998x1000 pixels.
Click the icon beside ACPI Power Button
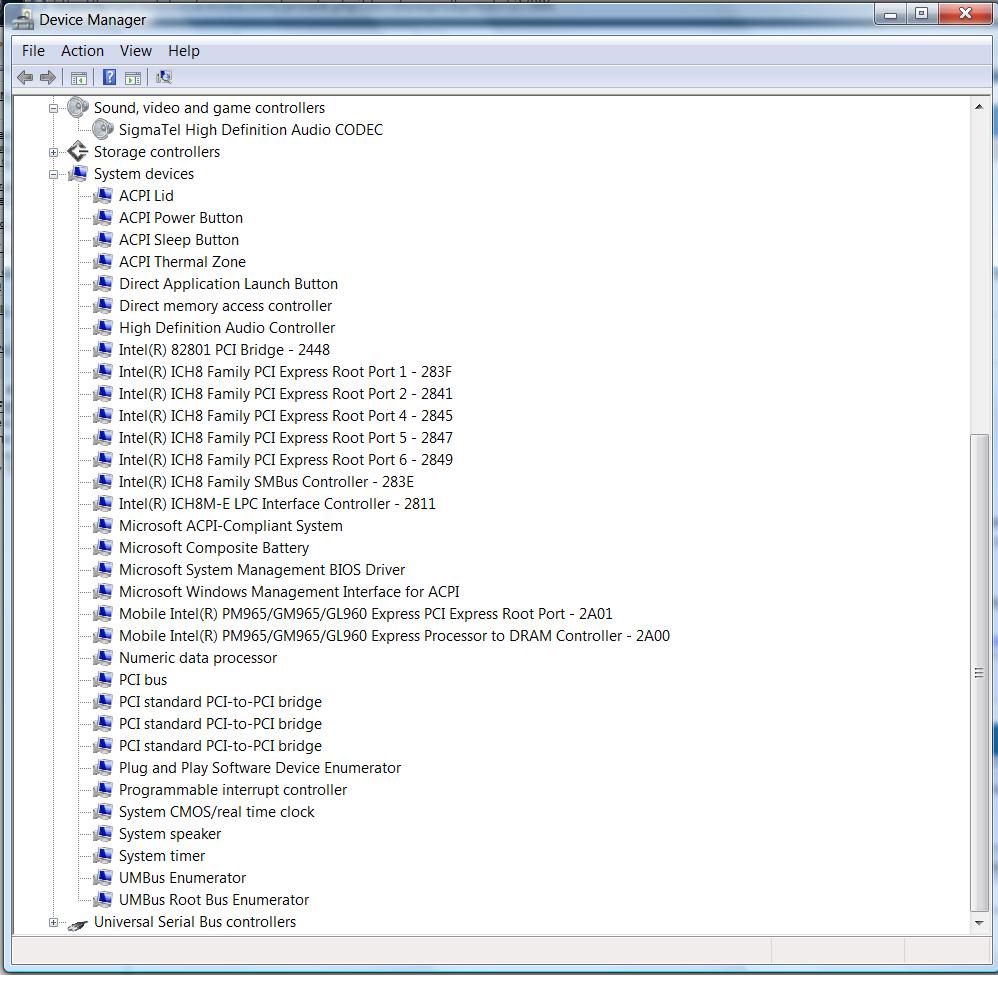pos(103,217)
